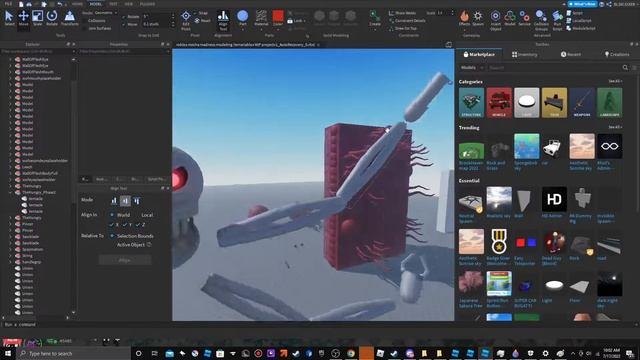Open Collision Groups editor
The height and width of the screenshot is (360, 640).
[541, 20]
